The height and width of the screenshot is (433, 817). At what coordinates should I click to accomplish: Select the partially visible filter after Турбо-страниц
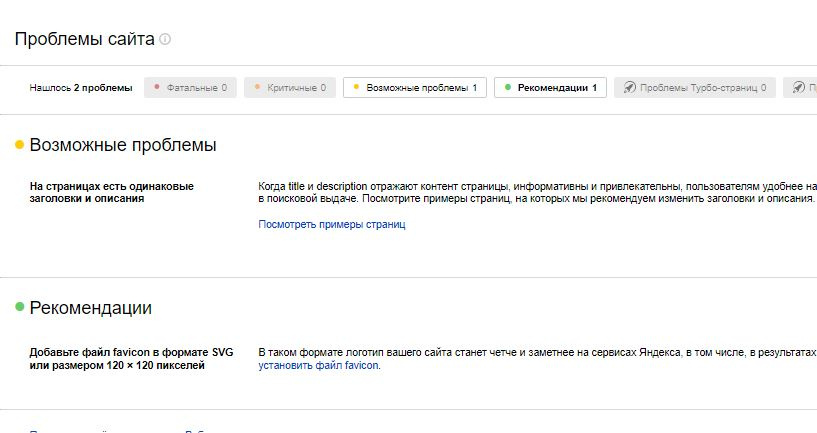[x=801, y=88]
